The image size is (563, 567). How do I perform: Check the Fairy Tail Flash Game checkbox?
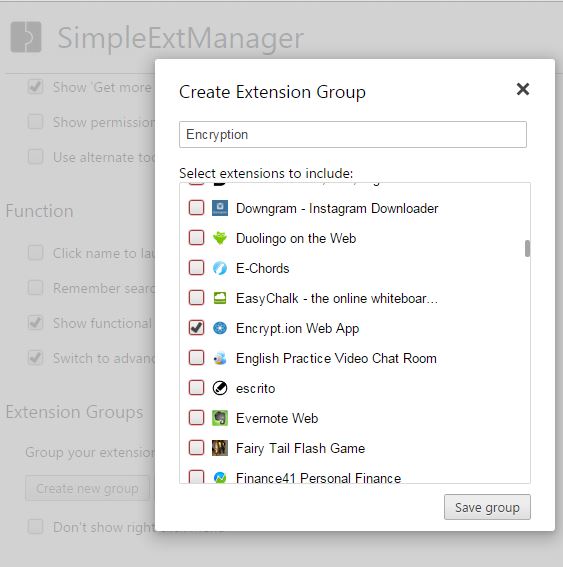click(x=196, y=448)
